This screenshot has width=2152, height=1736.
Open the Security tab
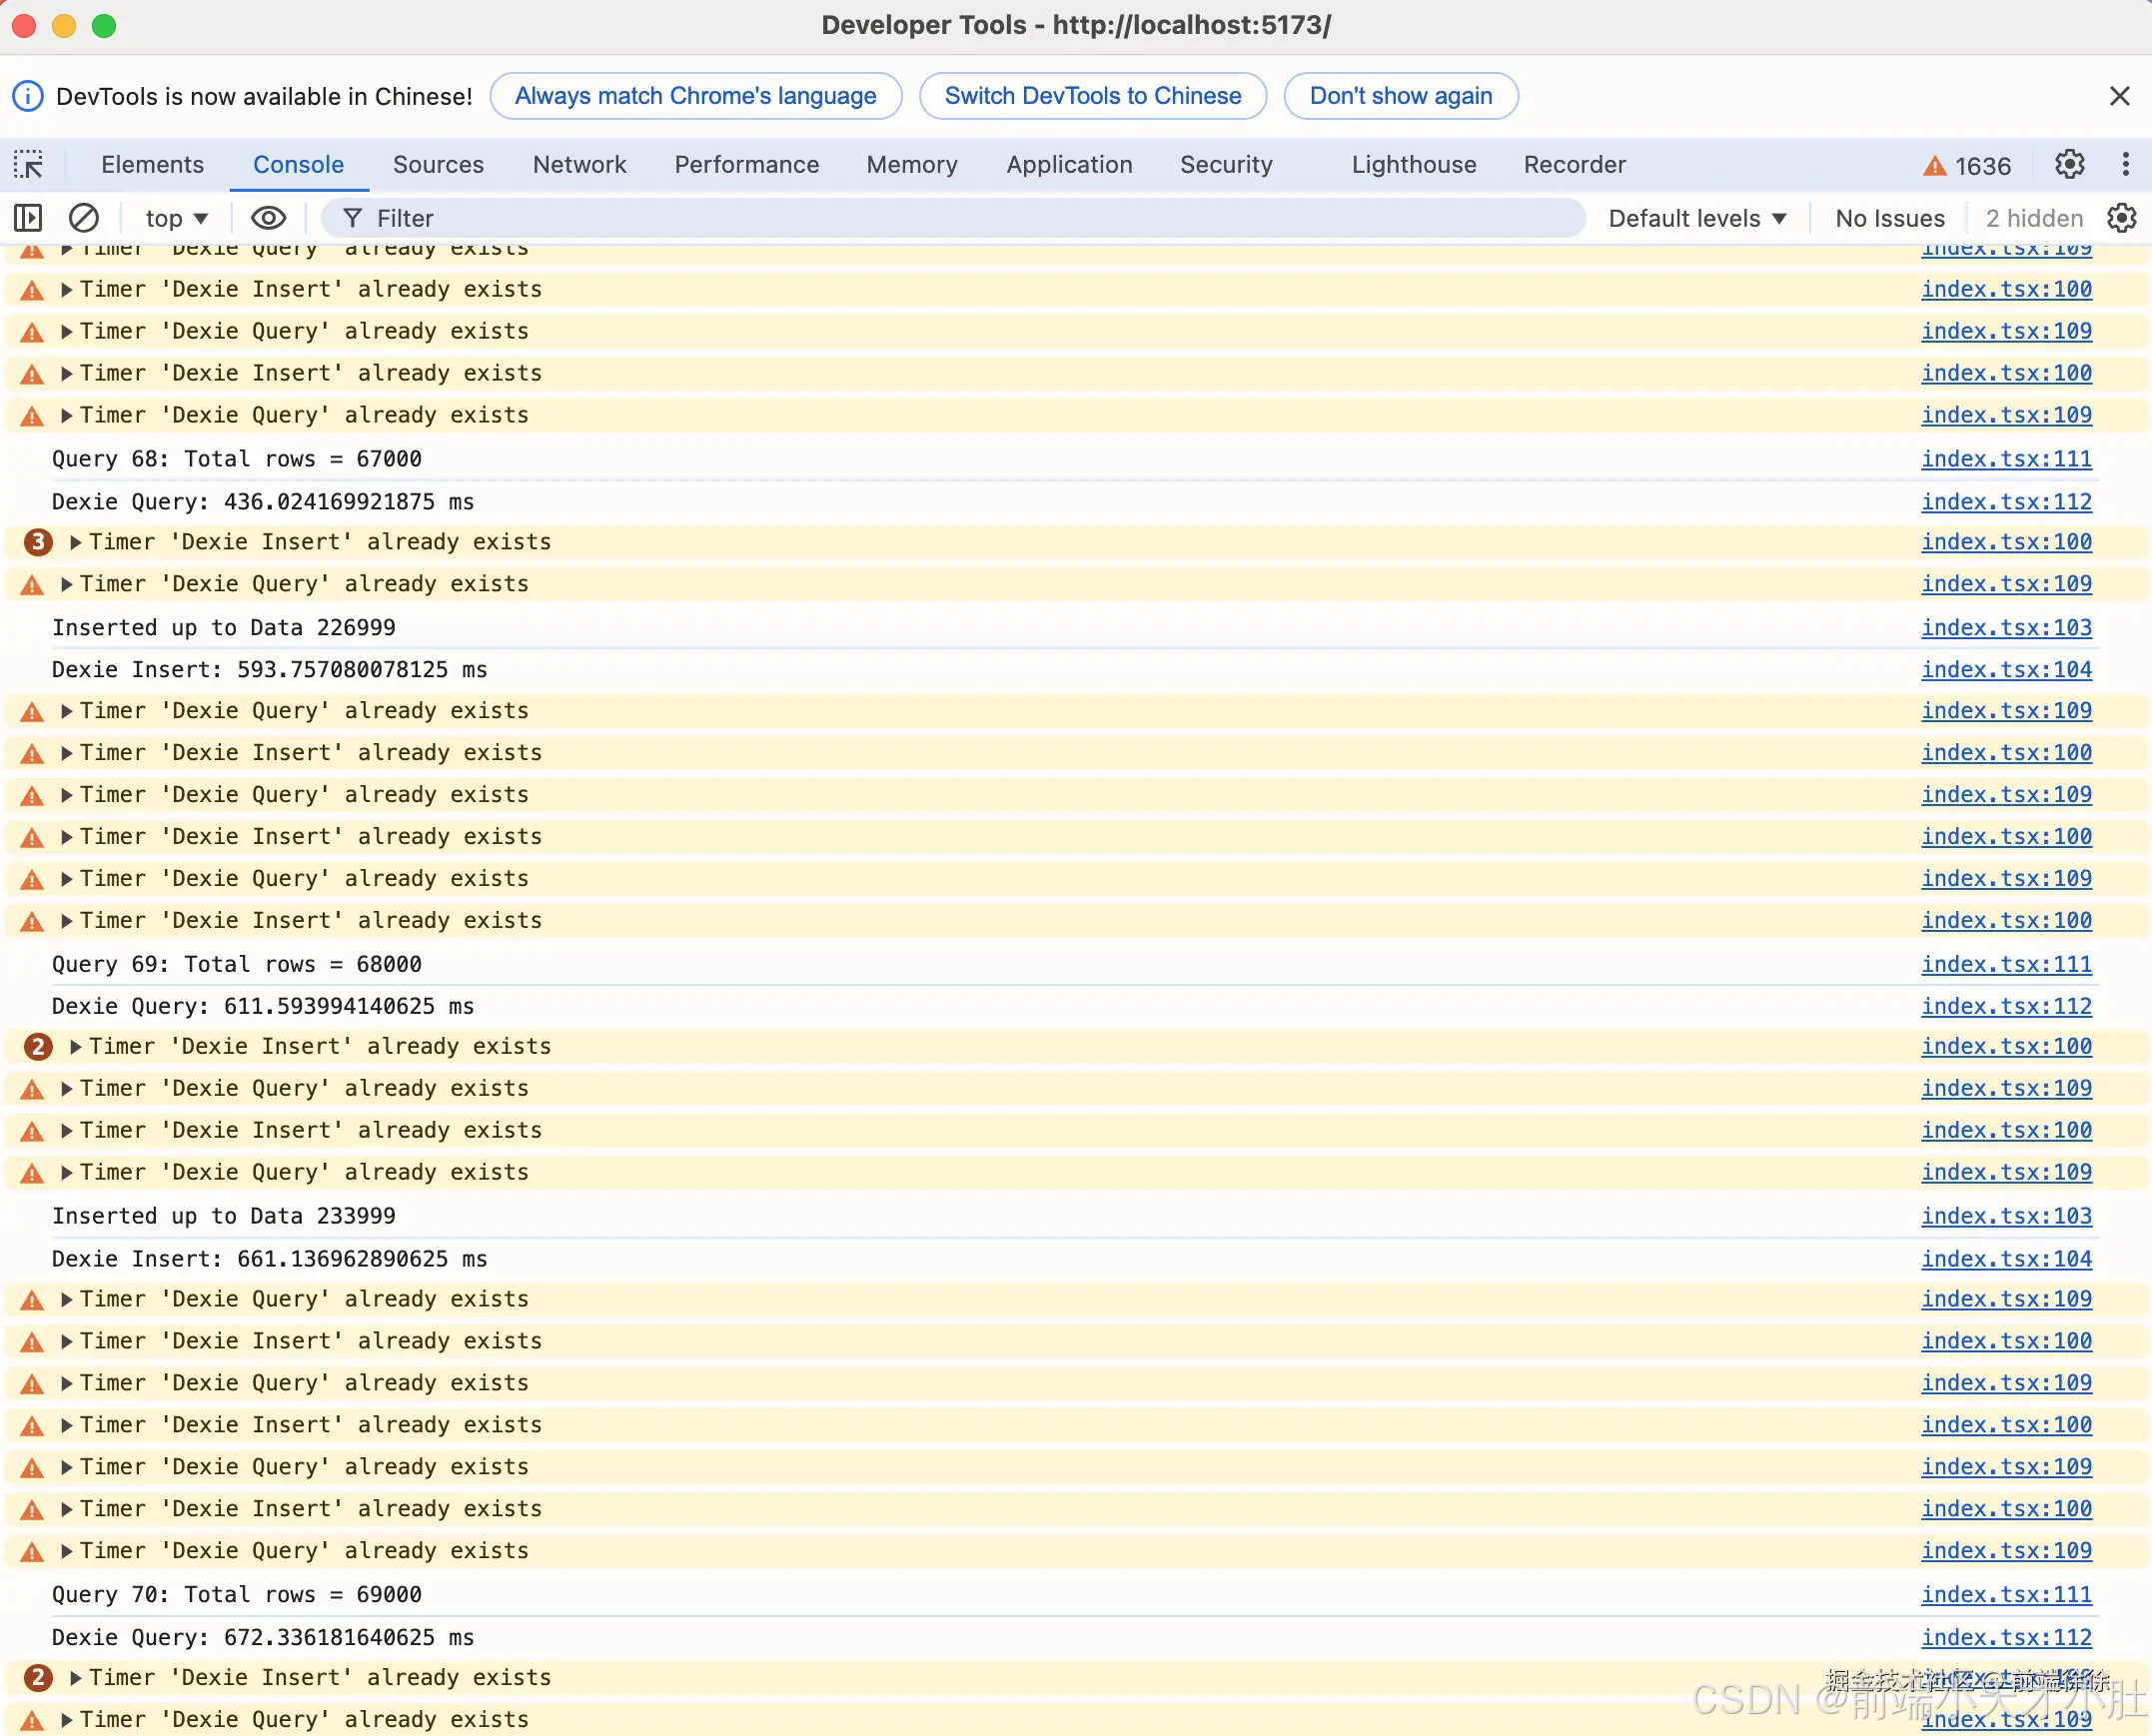coord(1226,164)
